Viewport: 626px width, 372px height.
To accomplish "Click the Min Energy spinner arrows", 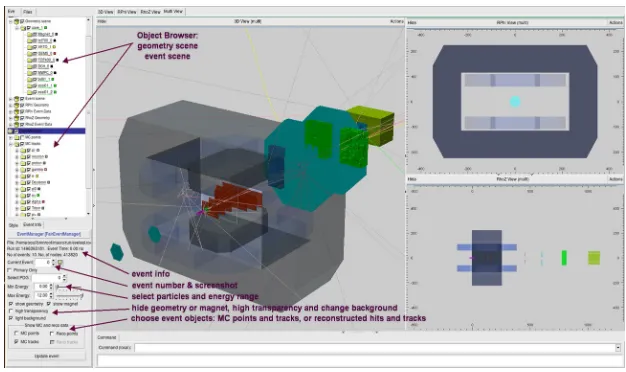I will coord(52,287).
